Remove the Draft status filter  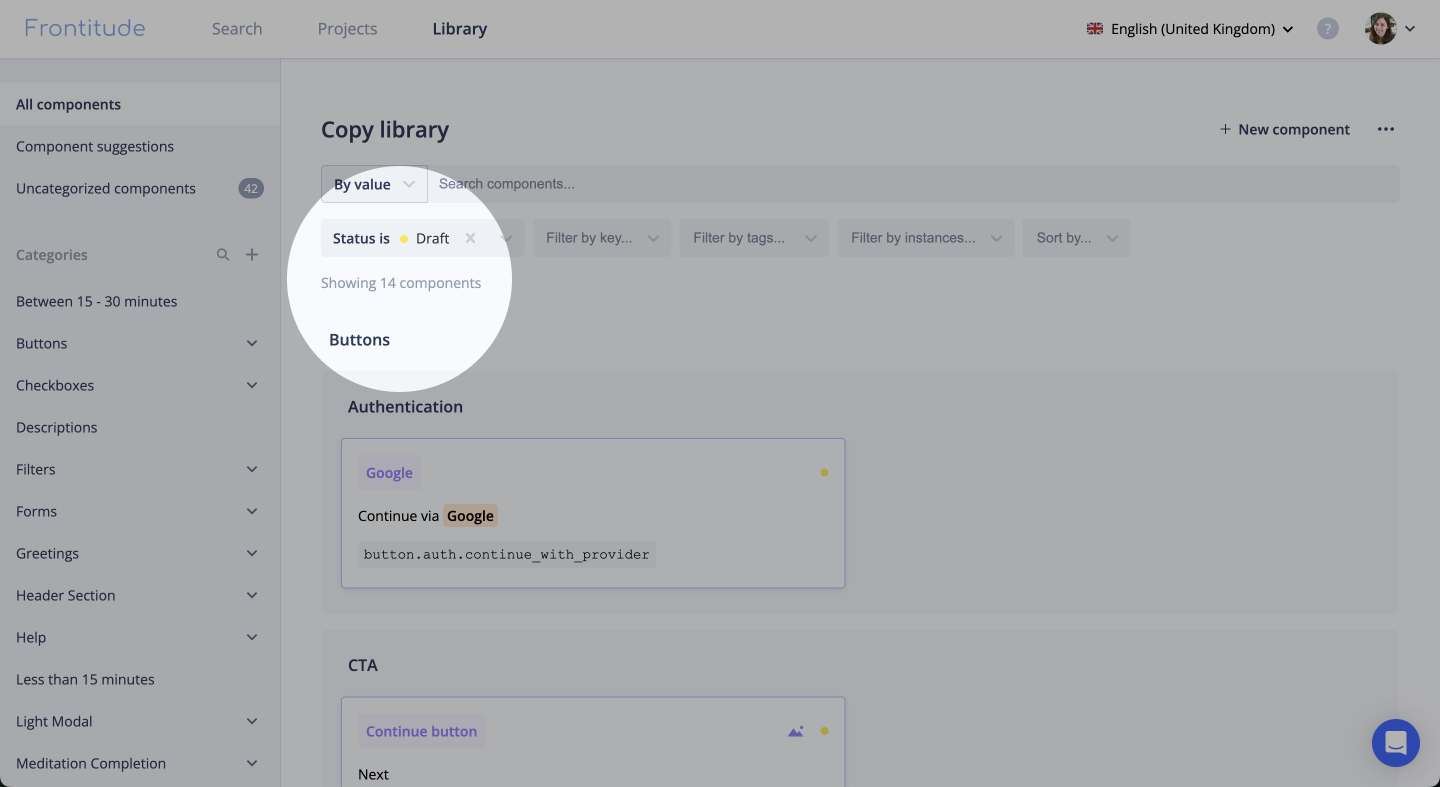pos(470,238)
